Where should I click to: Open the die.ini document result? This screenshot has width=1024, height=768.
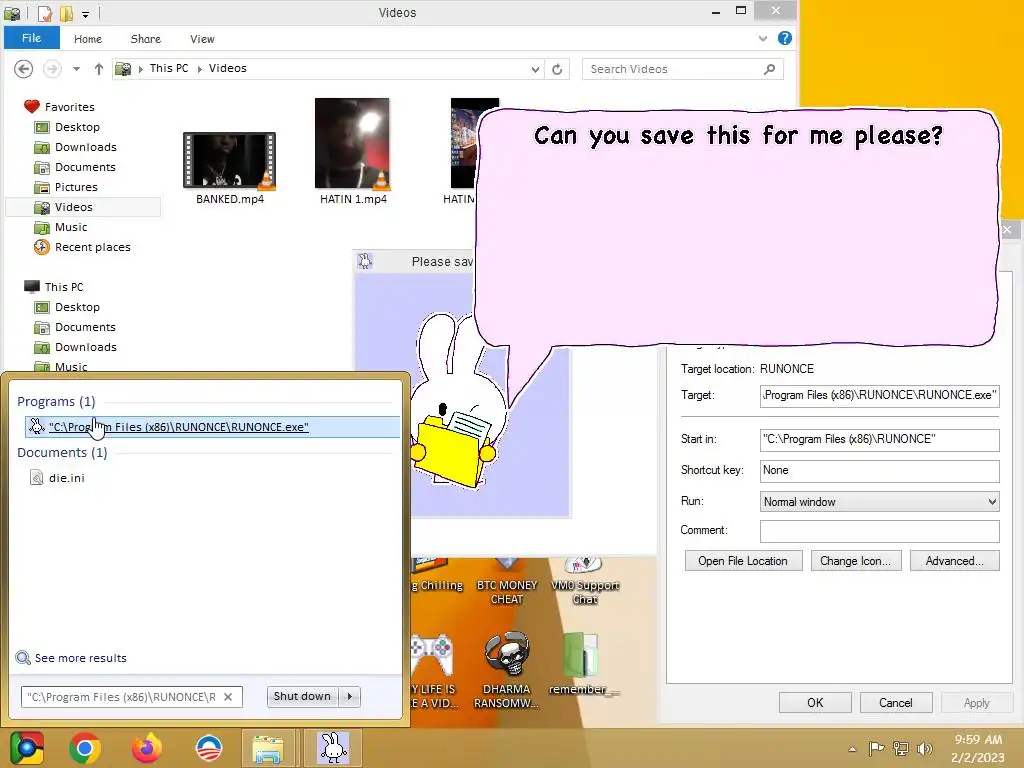(x=57, y=478)
